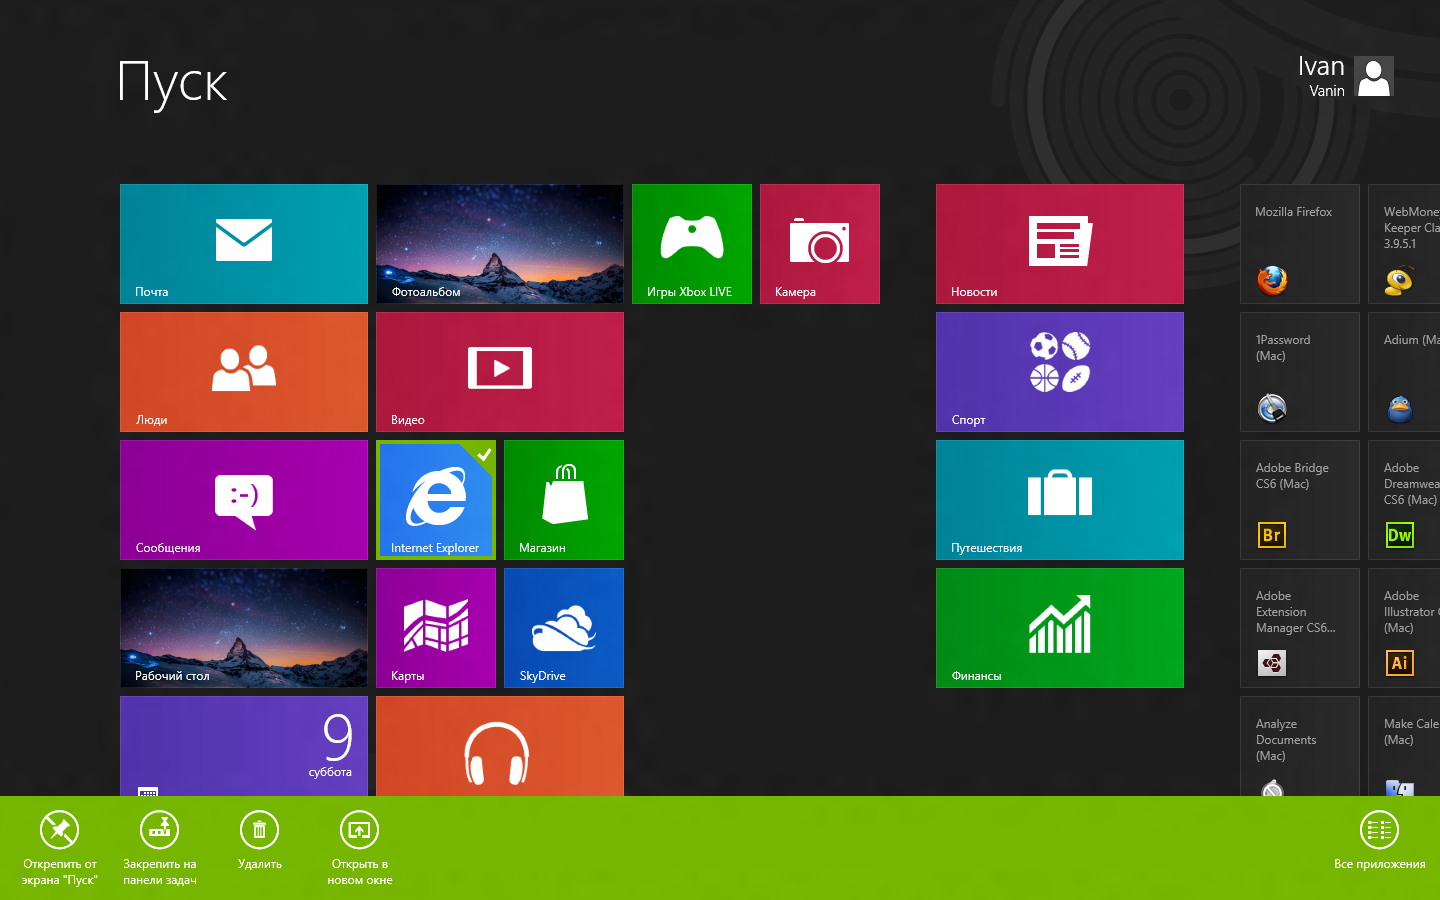
Task: Launch Adobe Bridge CS6 tile
Action: pyautogui.click(x=1300, y=500)
